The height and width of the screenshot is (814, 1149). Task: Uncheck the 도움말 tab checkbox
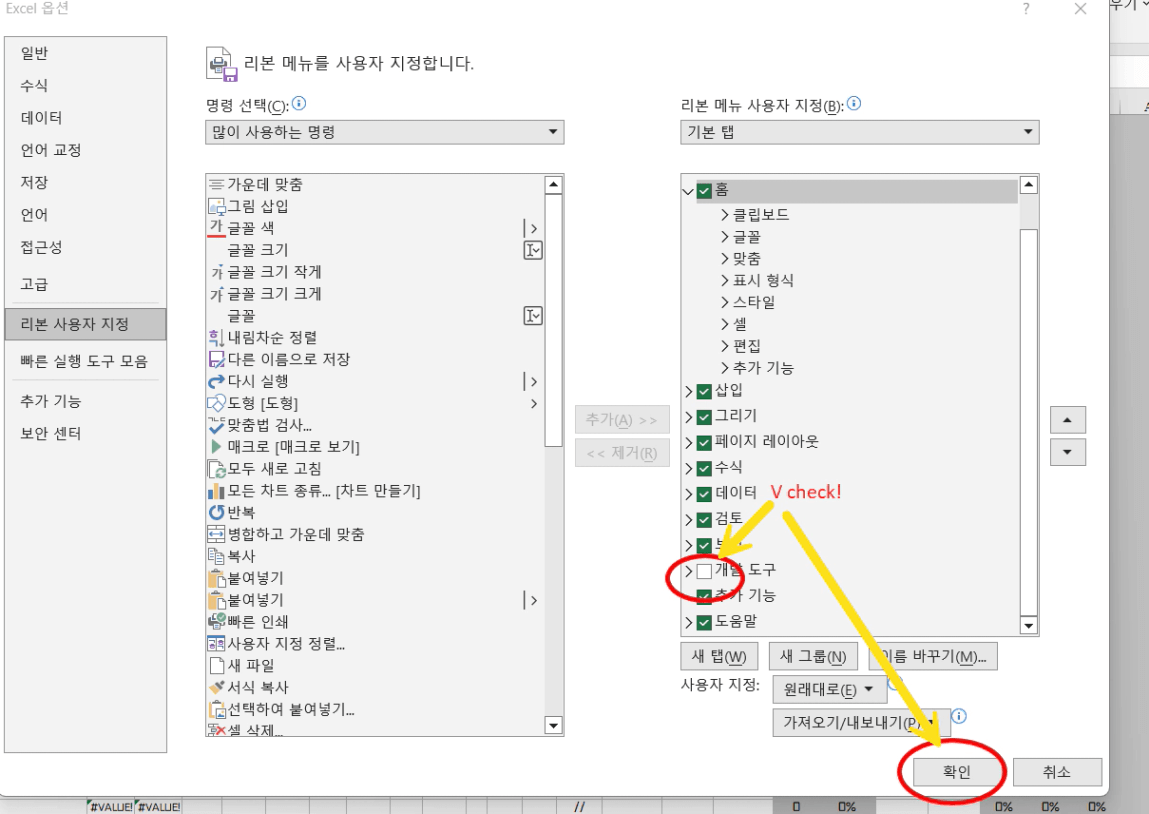(x=704, y=622)
